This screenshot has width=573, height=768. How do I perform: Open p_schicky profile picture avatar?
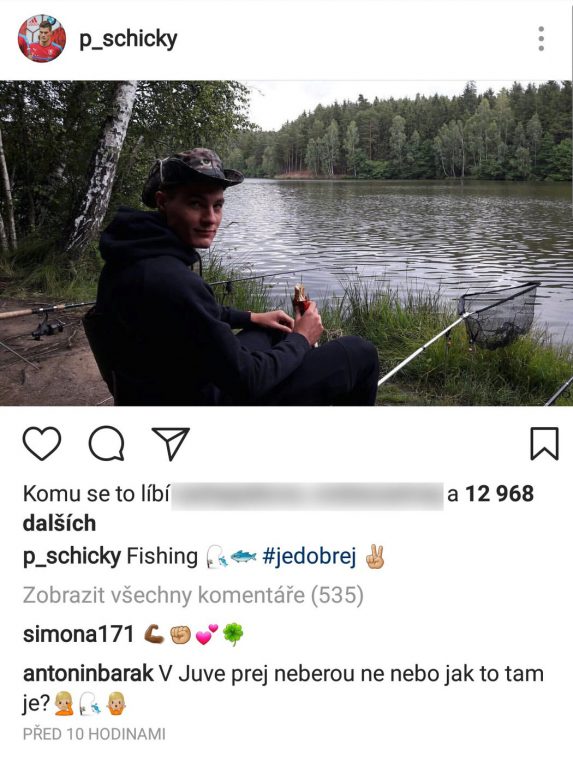[42, 38]
